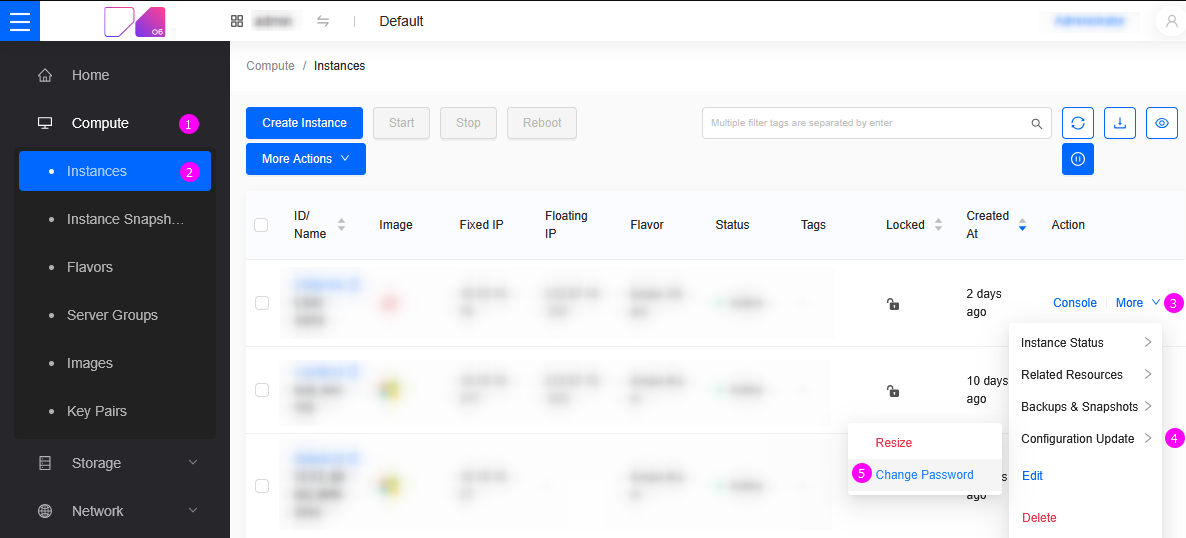This screenshot has height=538, width=1186.
Task: Click the Compute monitor icon
Action: click(45, 123)
